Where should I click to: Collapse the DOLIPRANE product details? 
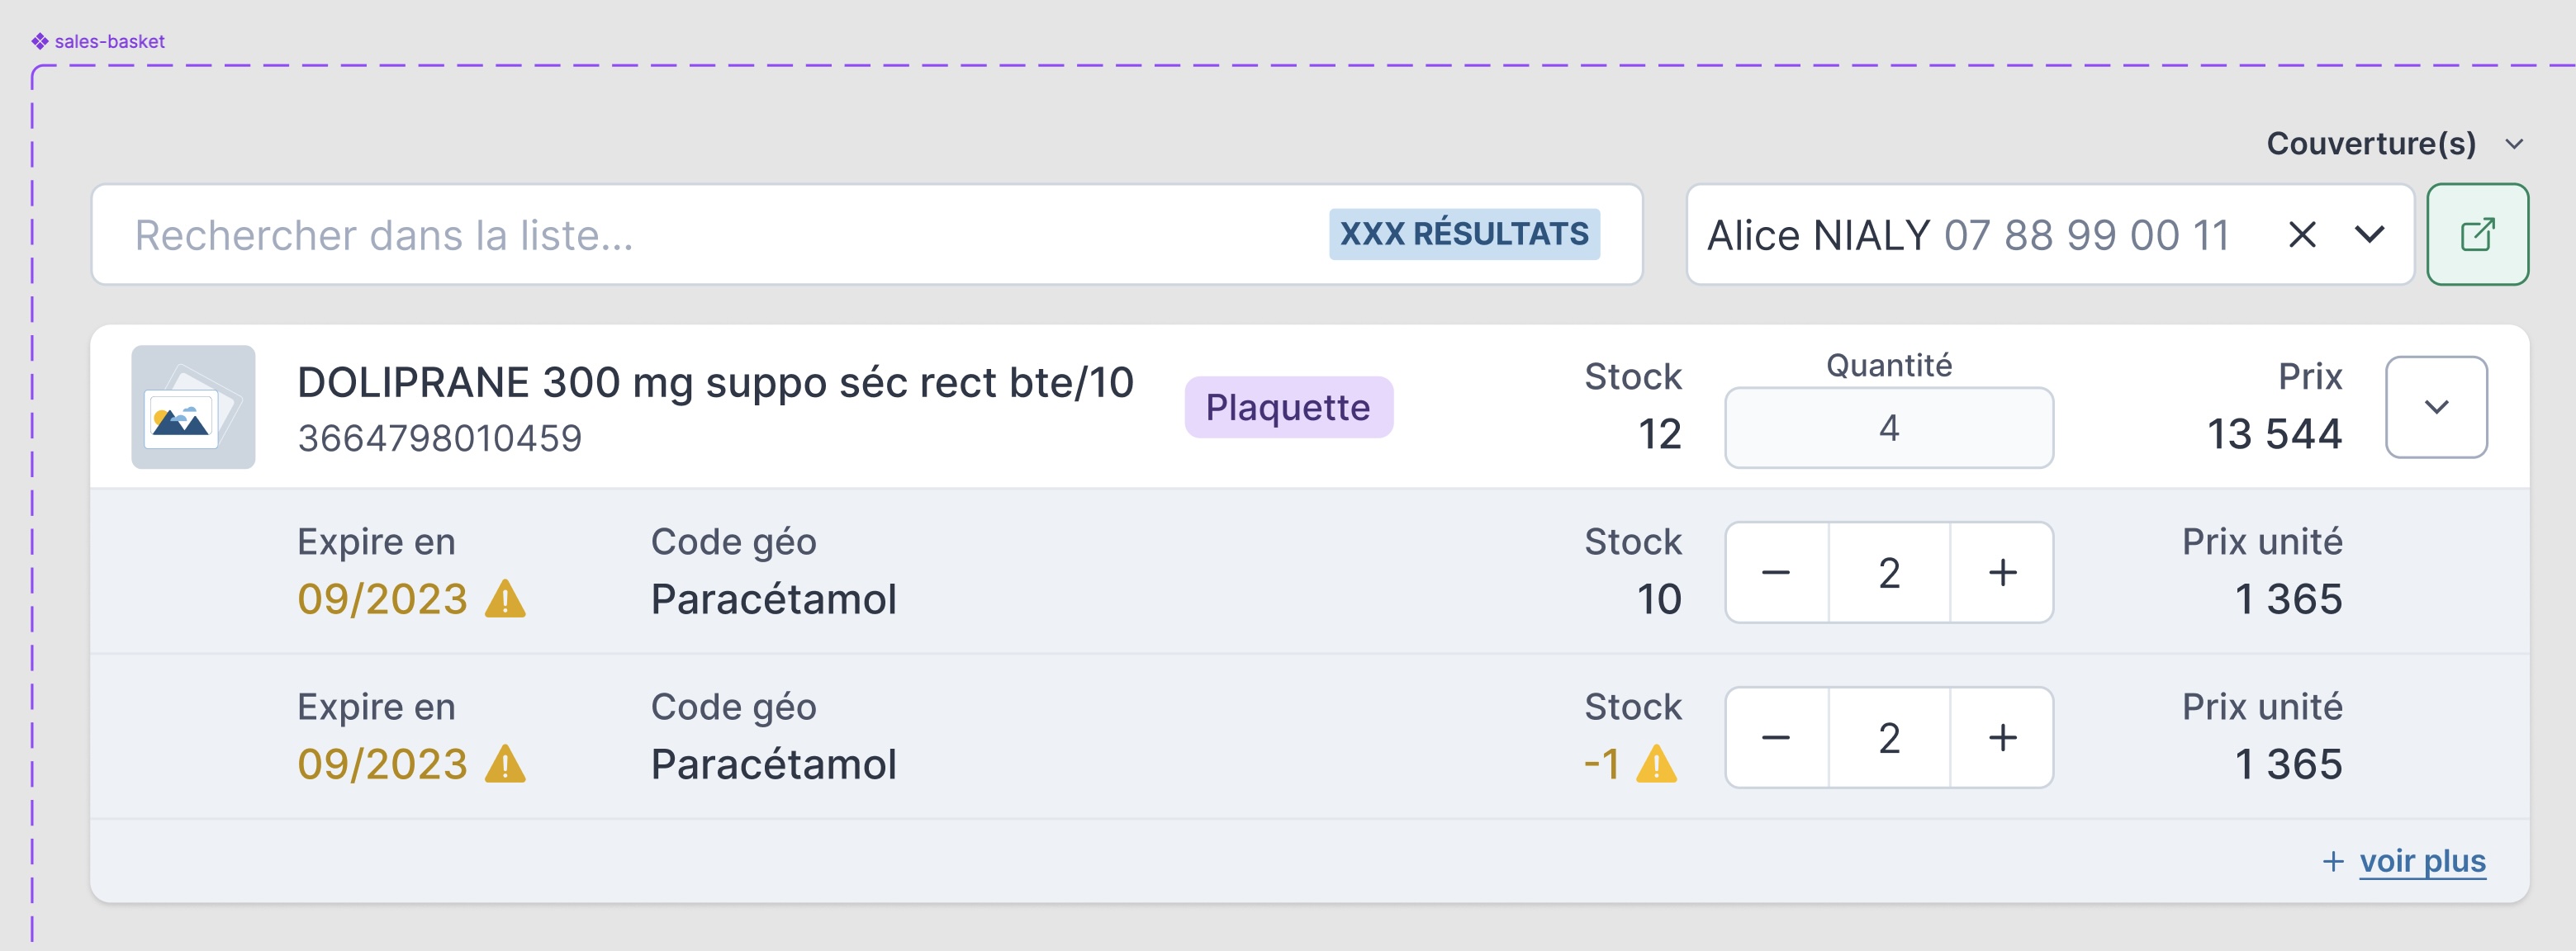[x=2436, y=407]
